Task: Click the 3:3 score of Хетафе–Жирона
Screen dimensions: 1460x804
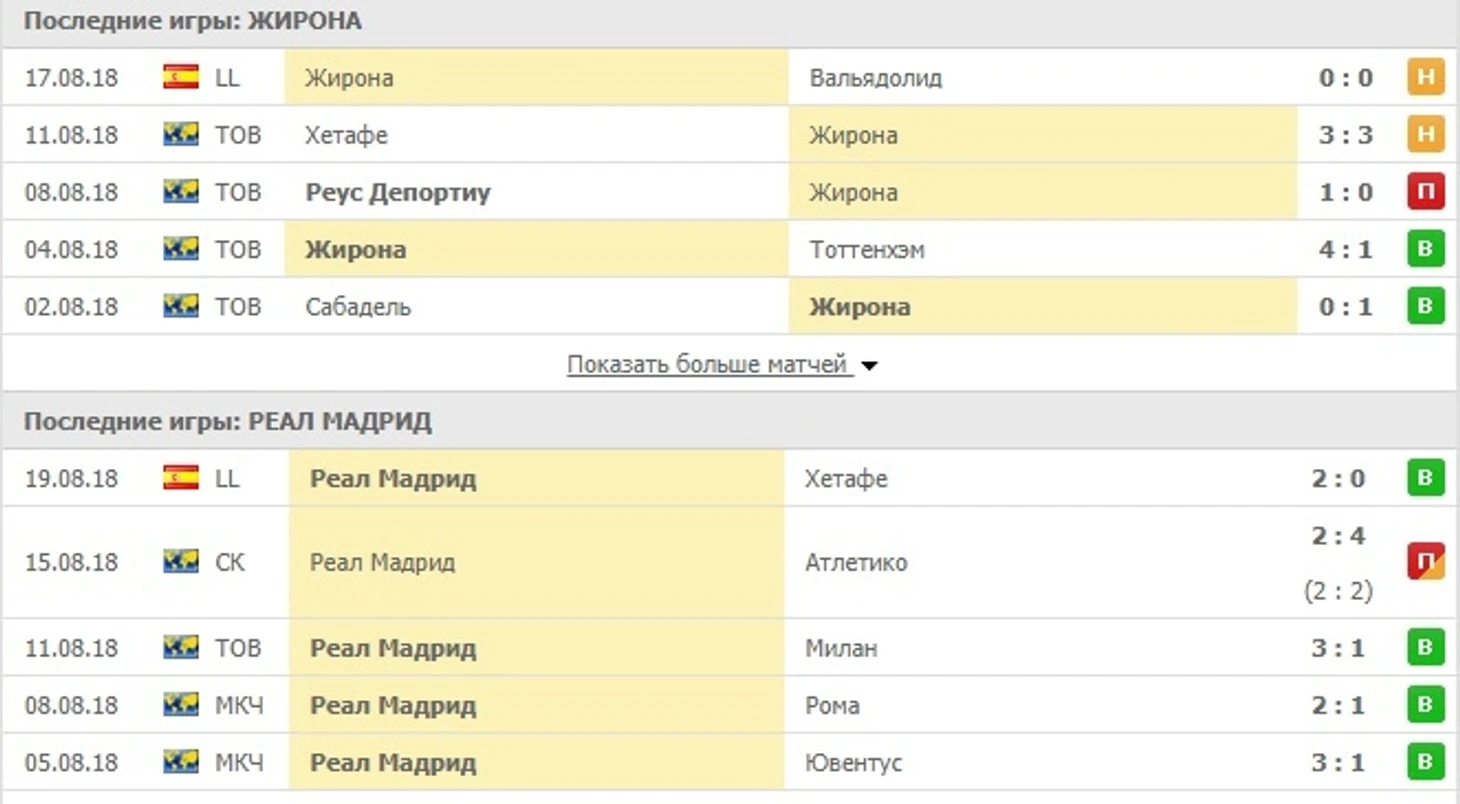Action: click(1345, 135)
